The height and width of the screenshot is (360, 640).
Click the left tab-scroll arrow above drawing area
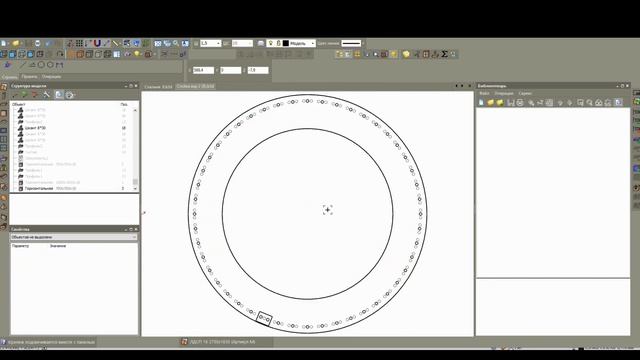click(x=456, y=86)
